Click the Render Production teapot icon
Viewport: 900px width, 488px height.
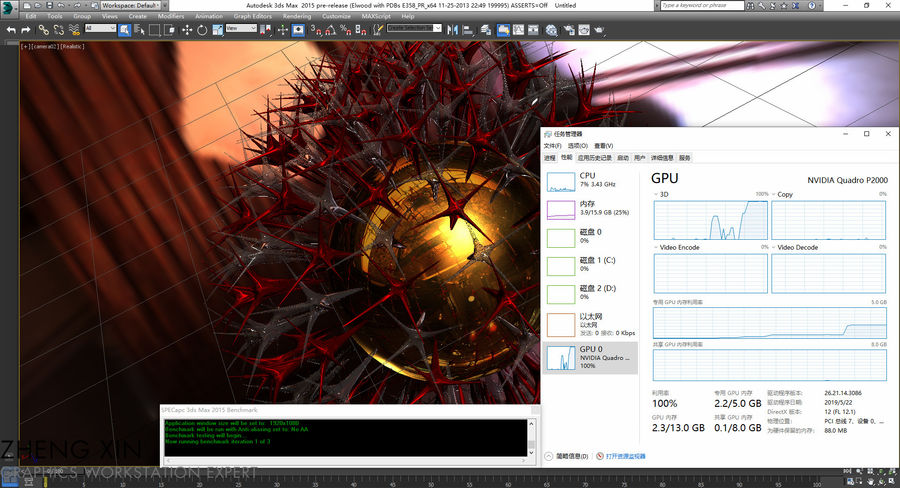pyautogui.click(x=599, y=30)
